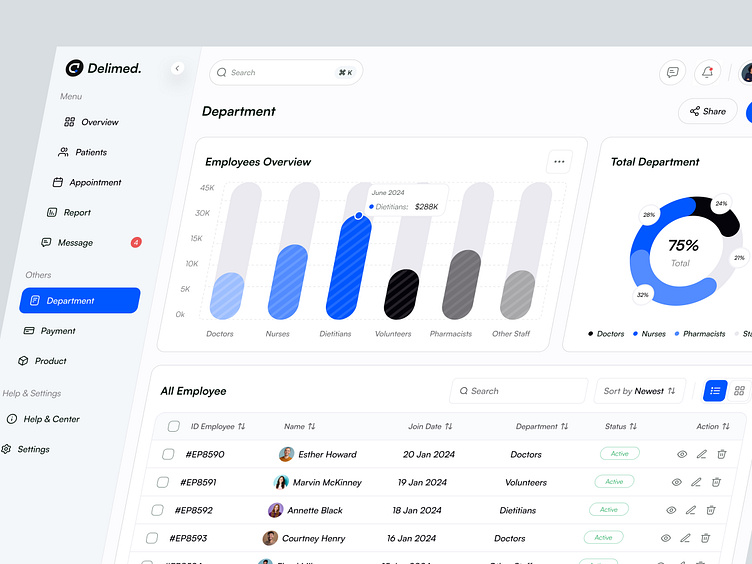Sort by Department column
The width and height of the screenshot is (752, 564).
point(542,426)
